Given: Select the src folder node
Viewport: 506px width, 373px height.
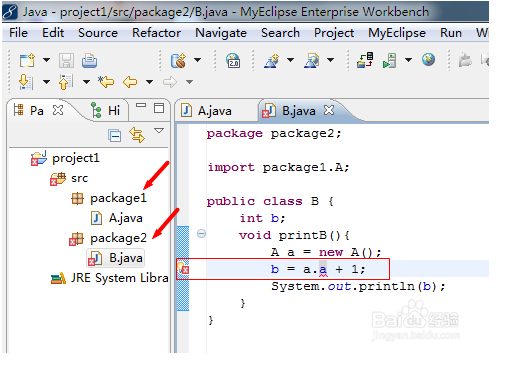Looking at the screenshot, I should point(69,178).
